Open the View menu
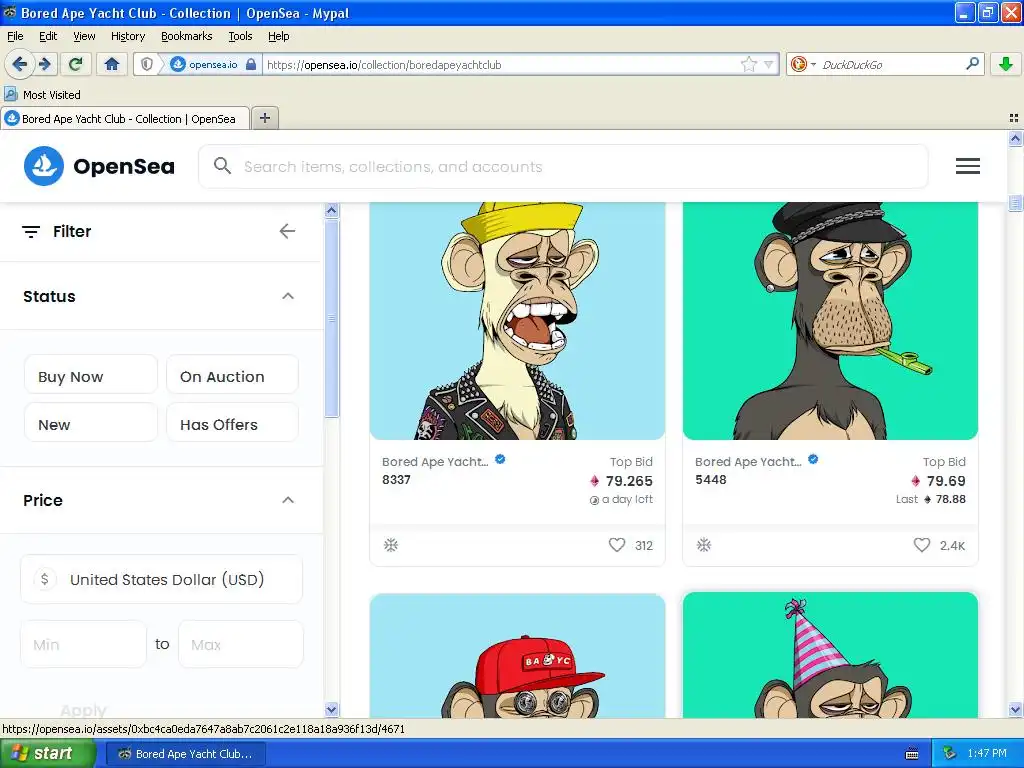This screenshot has height=768, width=1024. [84, 36]
